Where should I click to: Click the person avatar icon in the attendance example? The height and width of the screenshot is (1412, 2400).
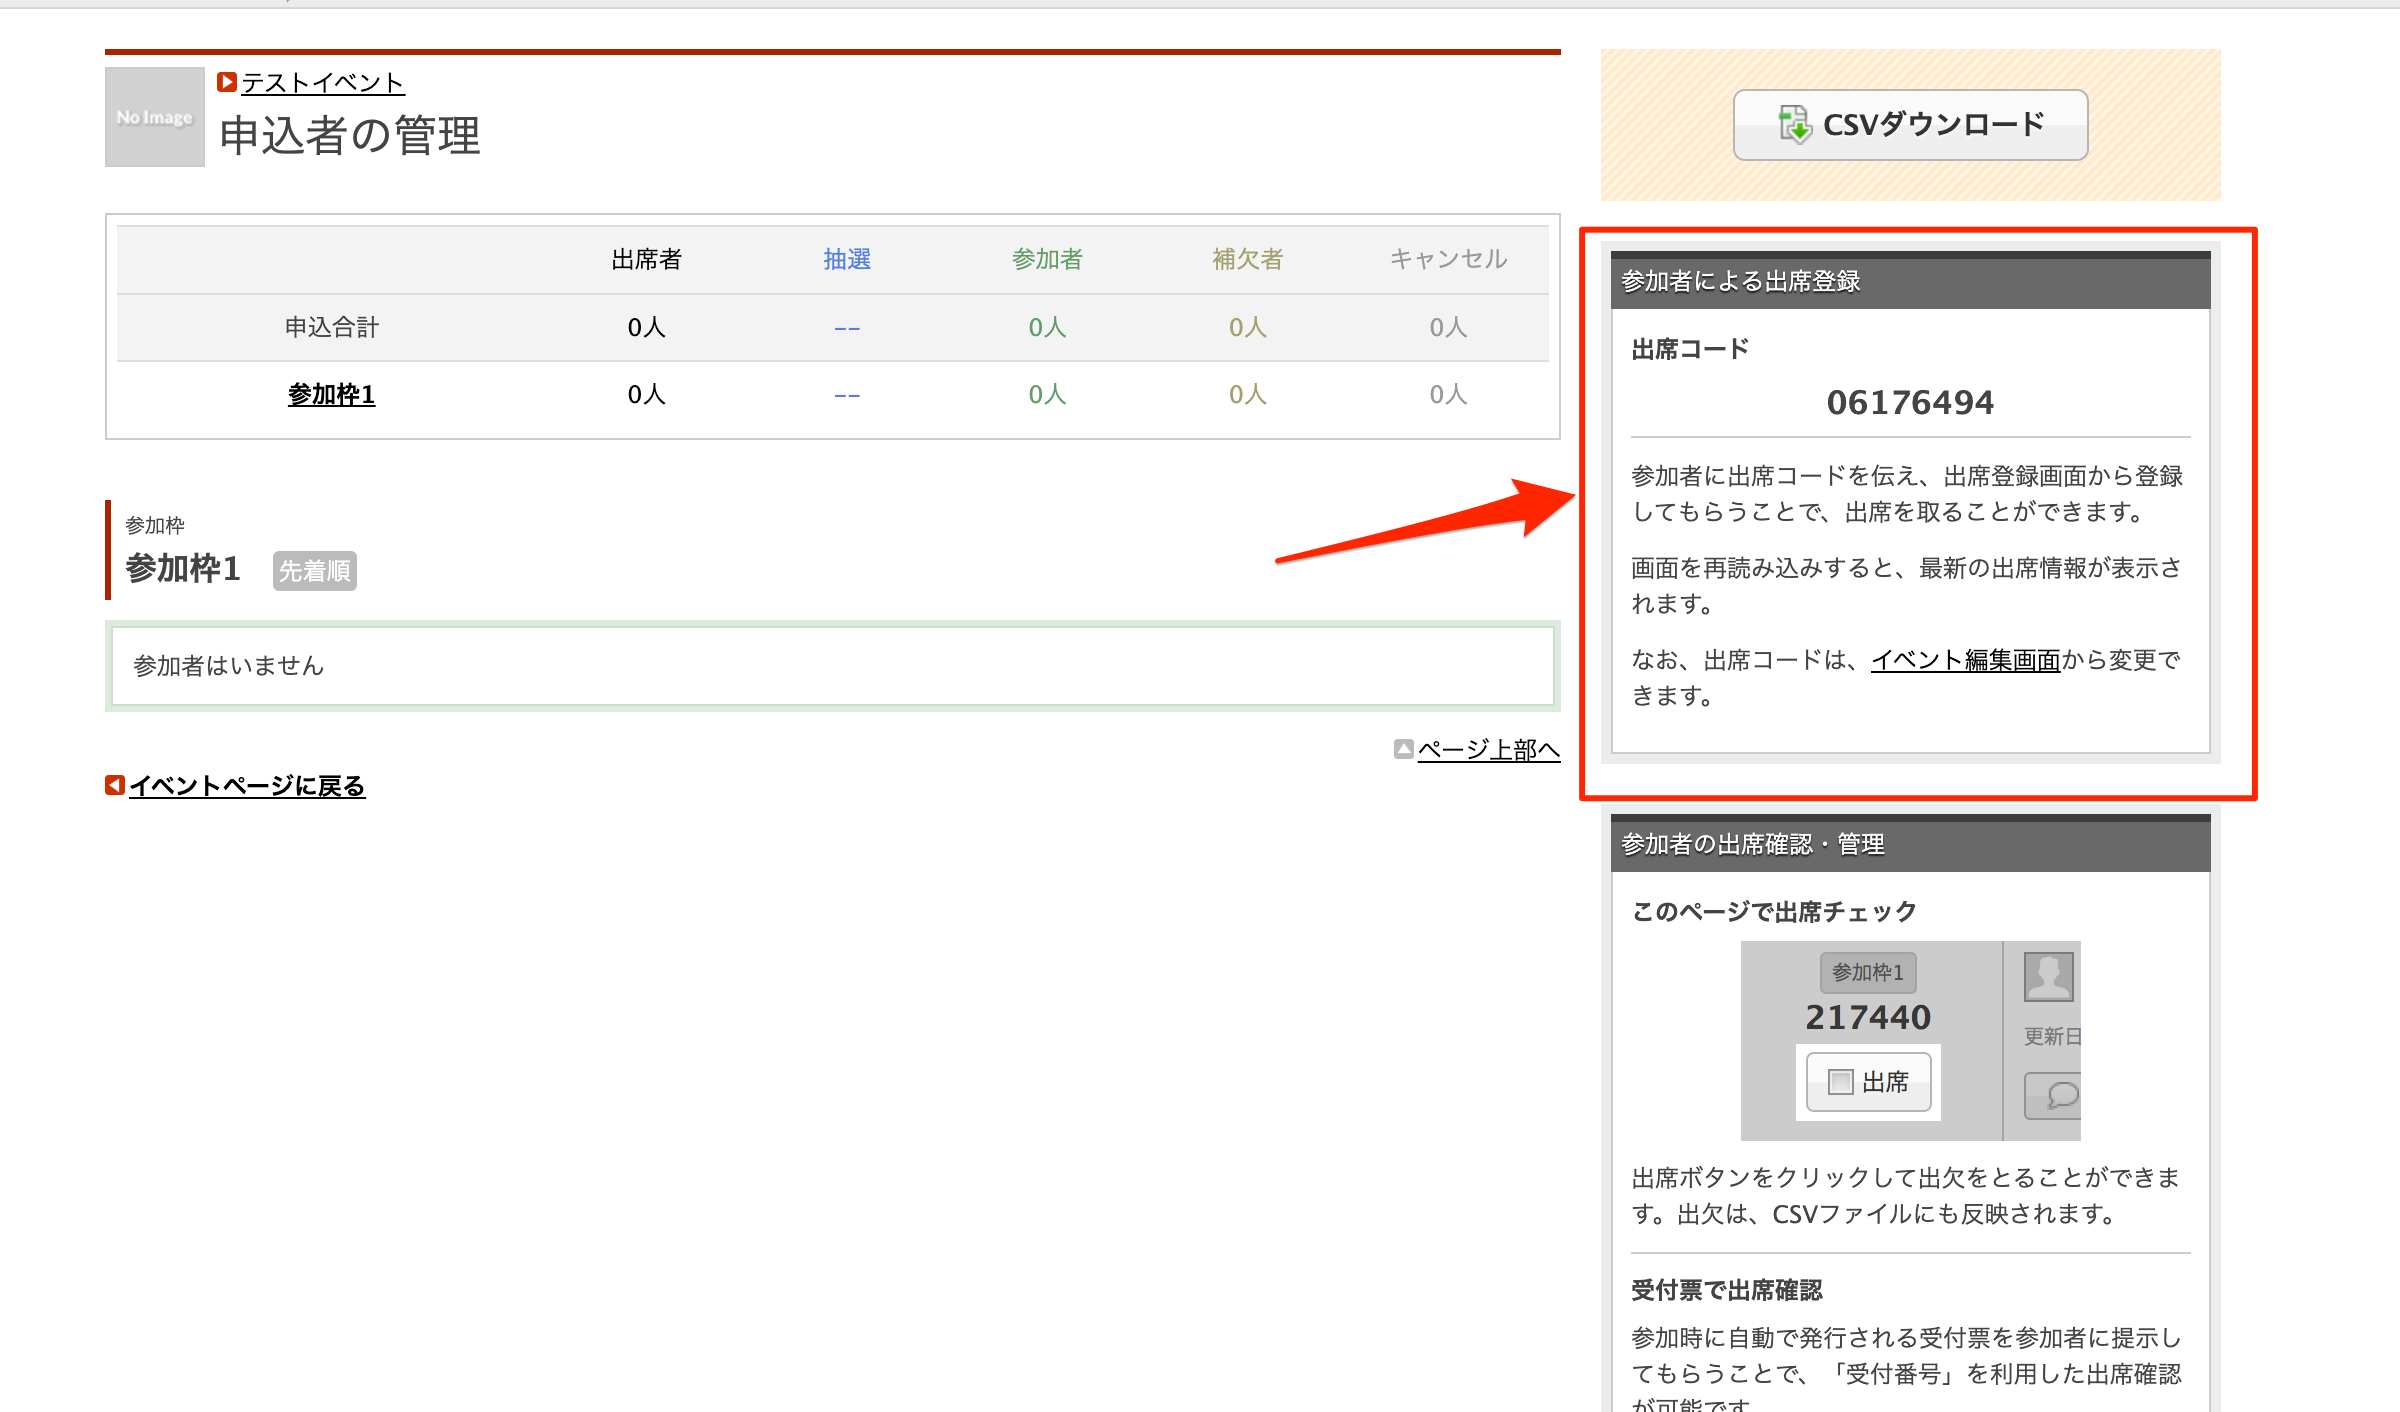point(2050,978)
